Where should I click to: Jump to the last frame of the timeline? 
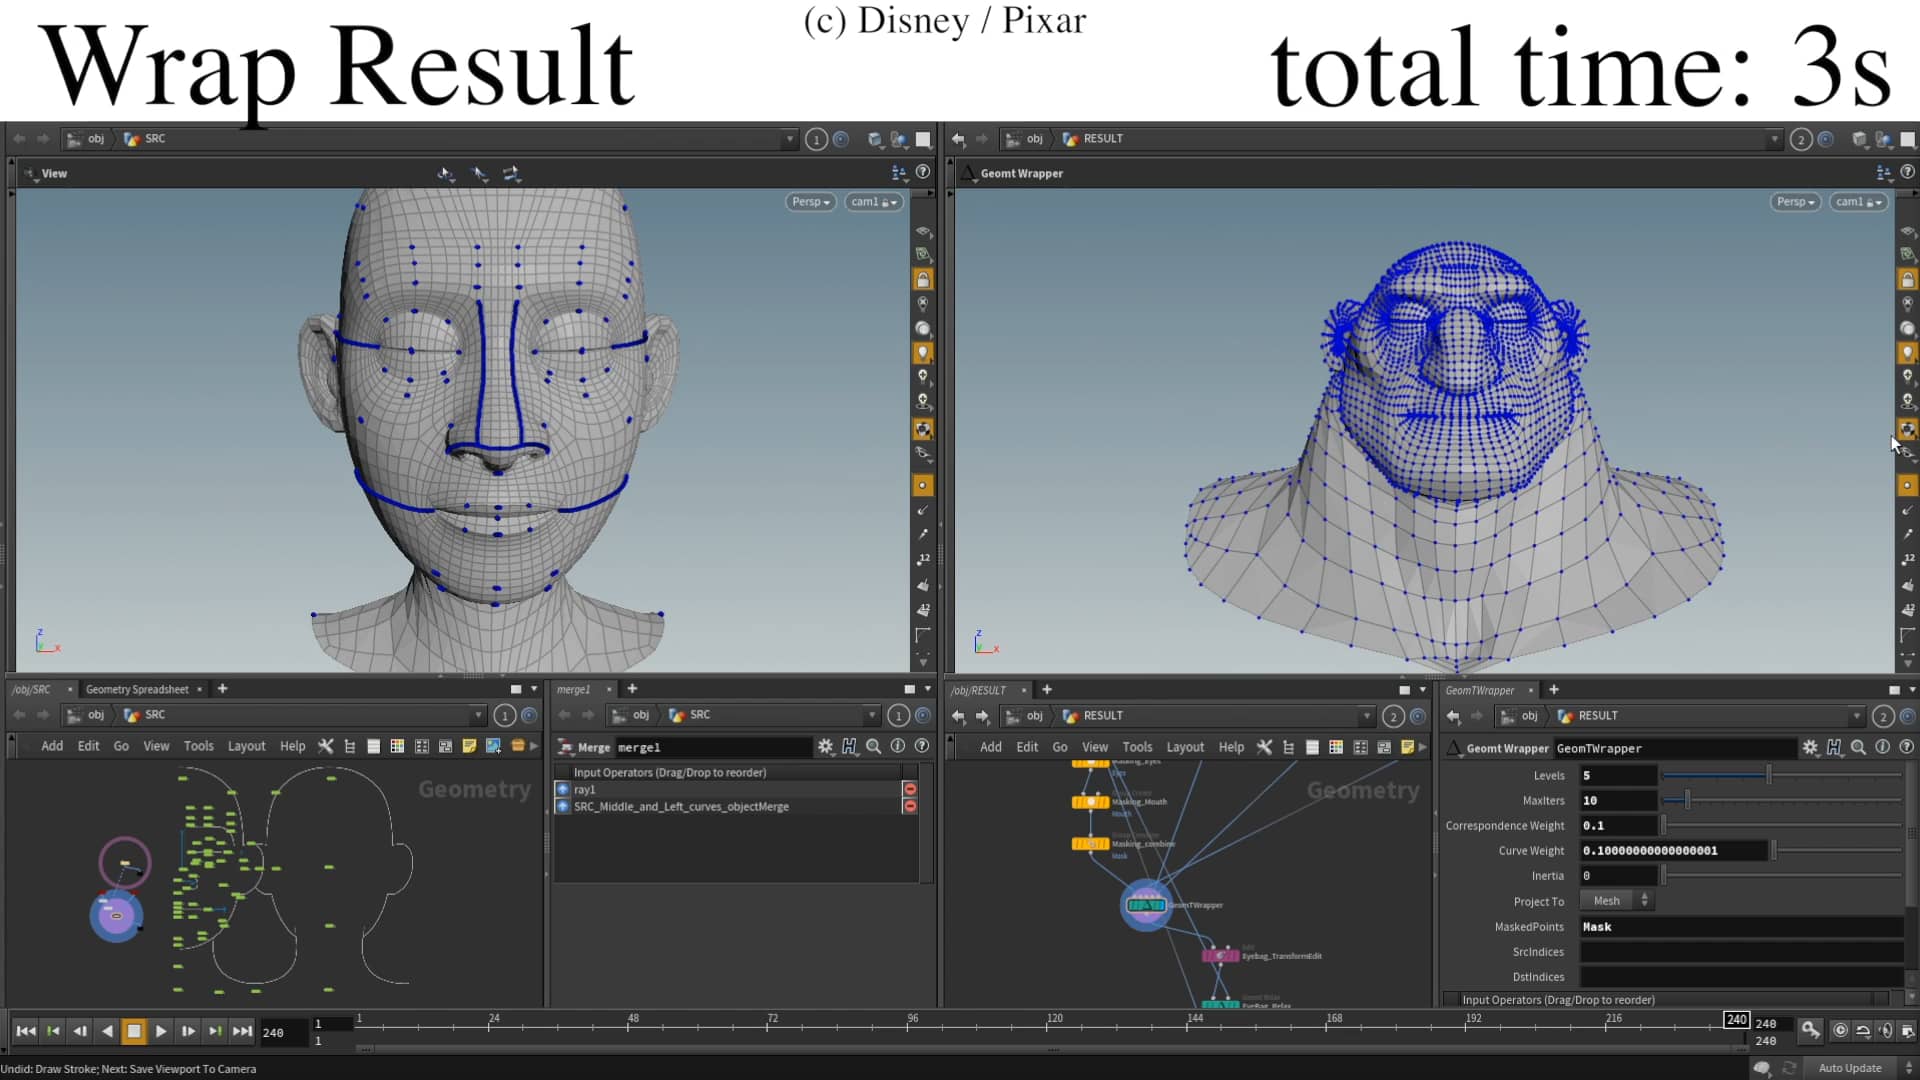point(242,1031)
